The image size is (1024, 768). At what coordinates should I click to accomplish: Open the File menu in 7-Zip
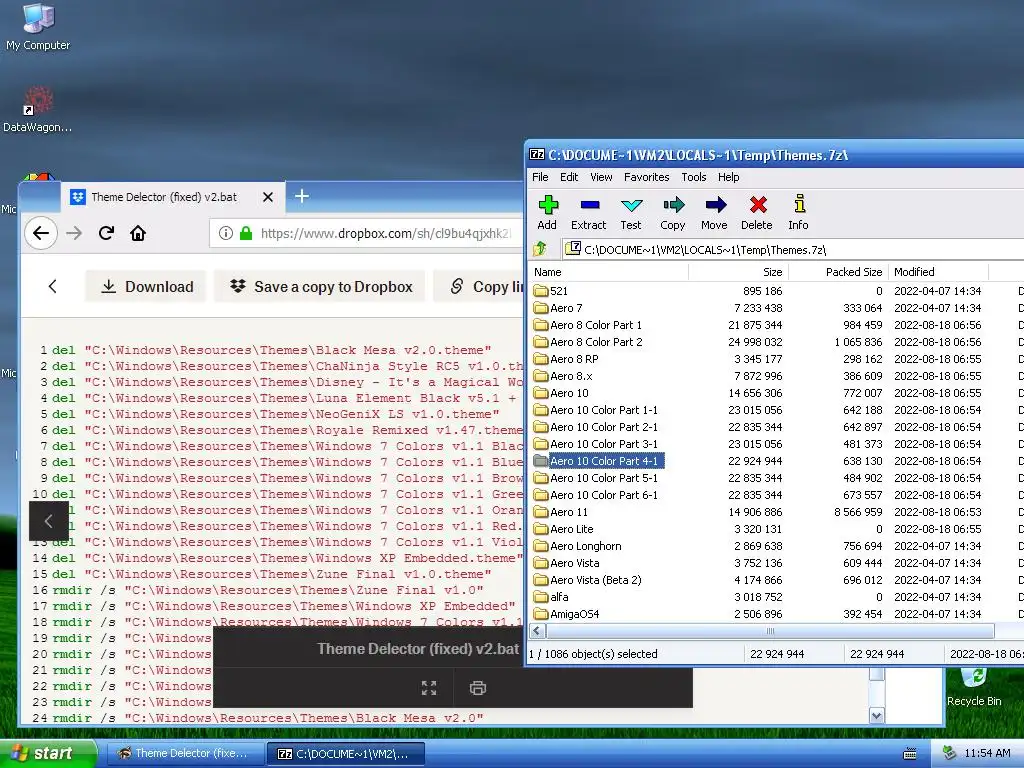pyautogui.click(x=540, y=177)
